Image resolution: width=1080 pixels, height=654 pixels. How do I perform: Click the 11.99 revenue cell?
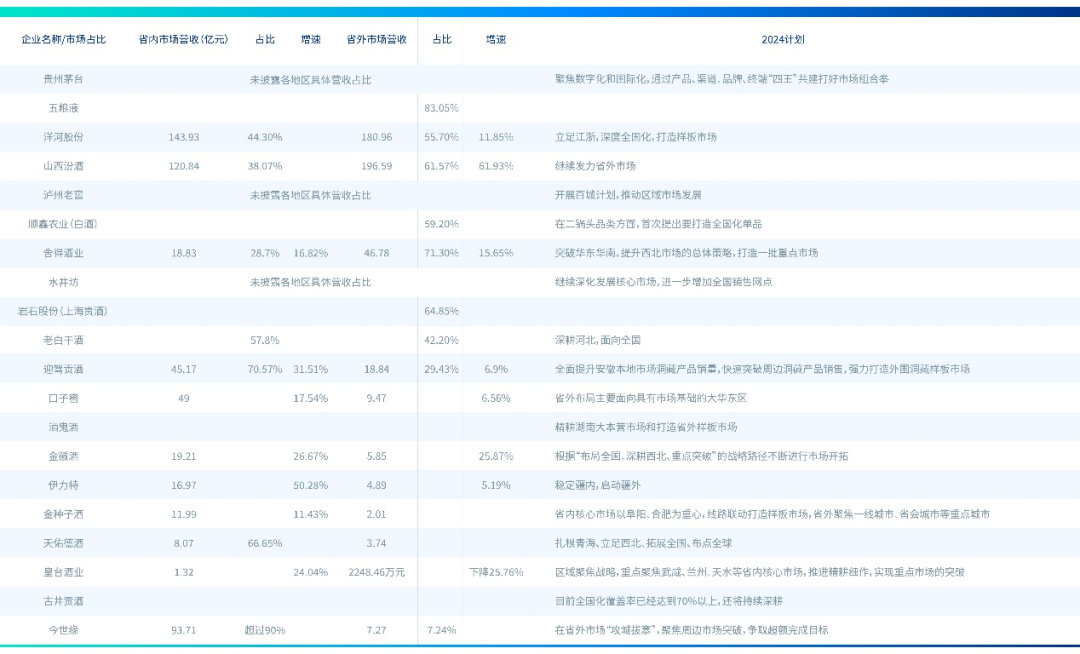point(184,514)
